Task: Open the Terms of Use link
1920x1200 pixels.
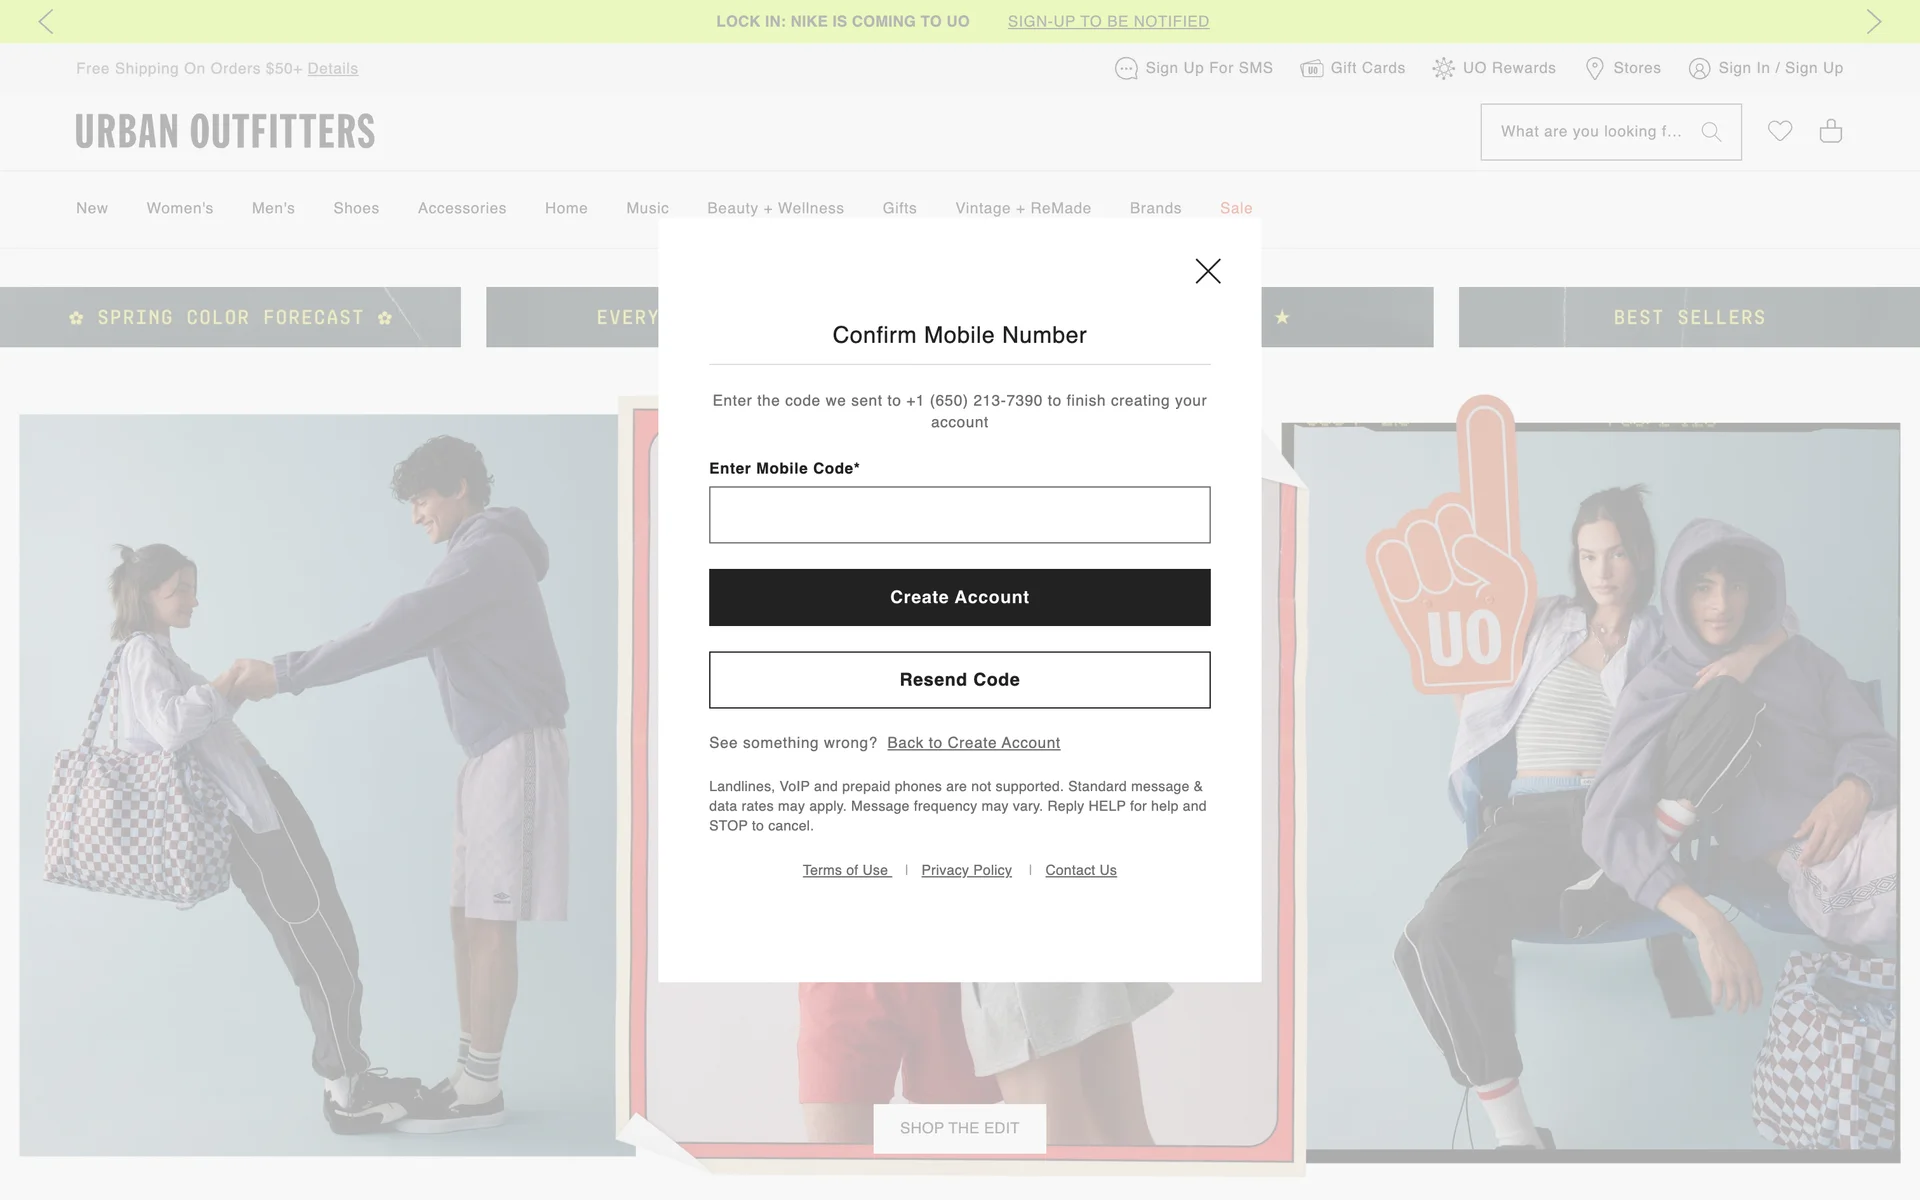Action: click(x=846, y=870)
